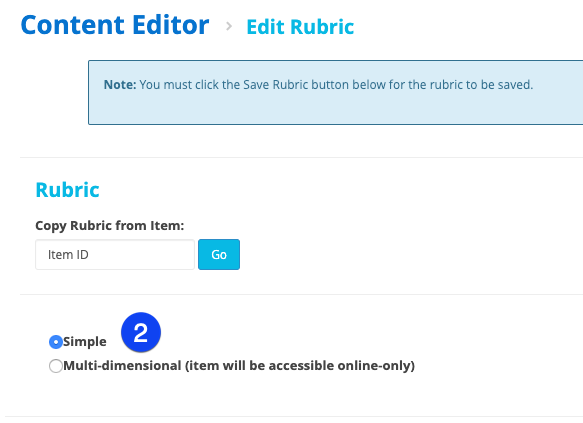Click the Multi-dimensional option label text
583x423 pixels.
click(239, 366)
